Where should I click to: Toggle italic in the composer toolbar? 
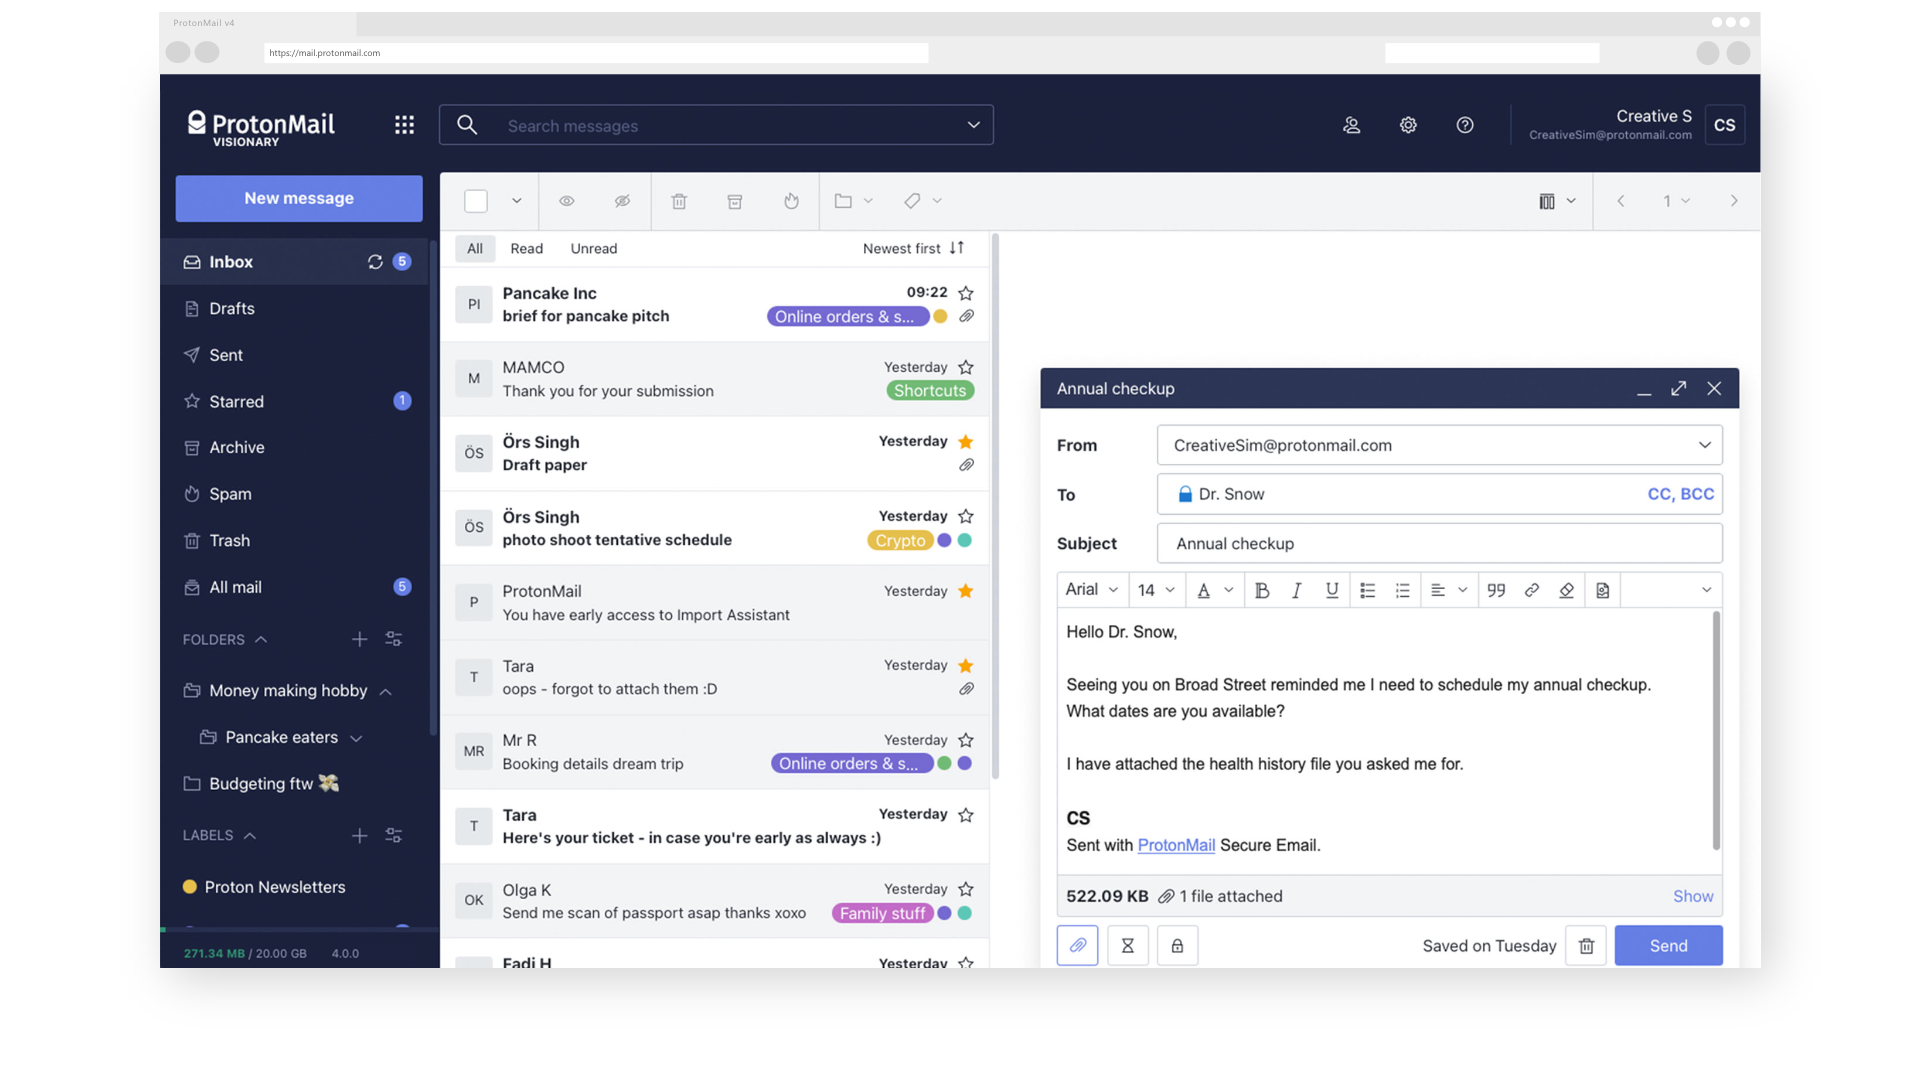(x=1297, y=590)
